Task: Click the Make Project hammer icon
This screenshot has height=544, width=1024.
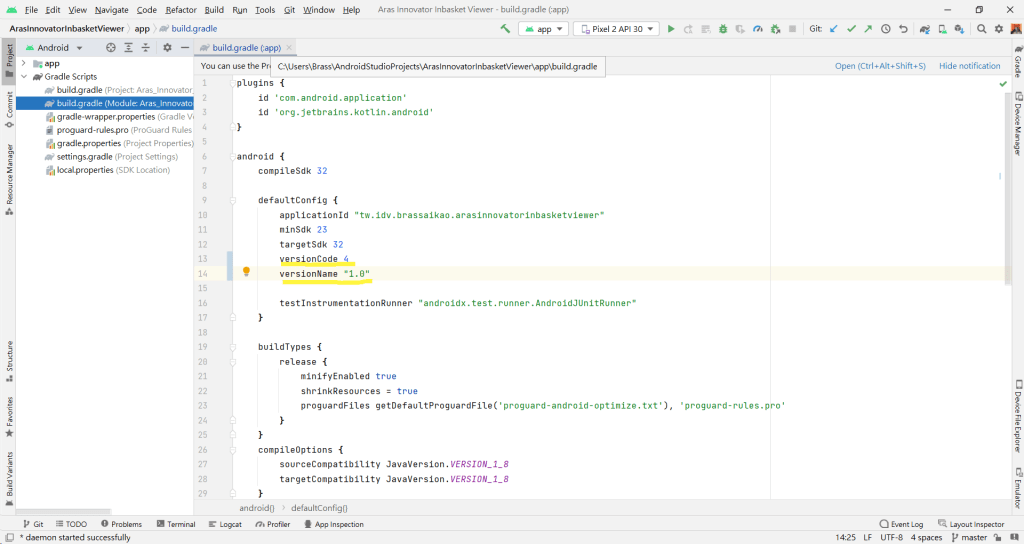Action: click(506, 29)
